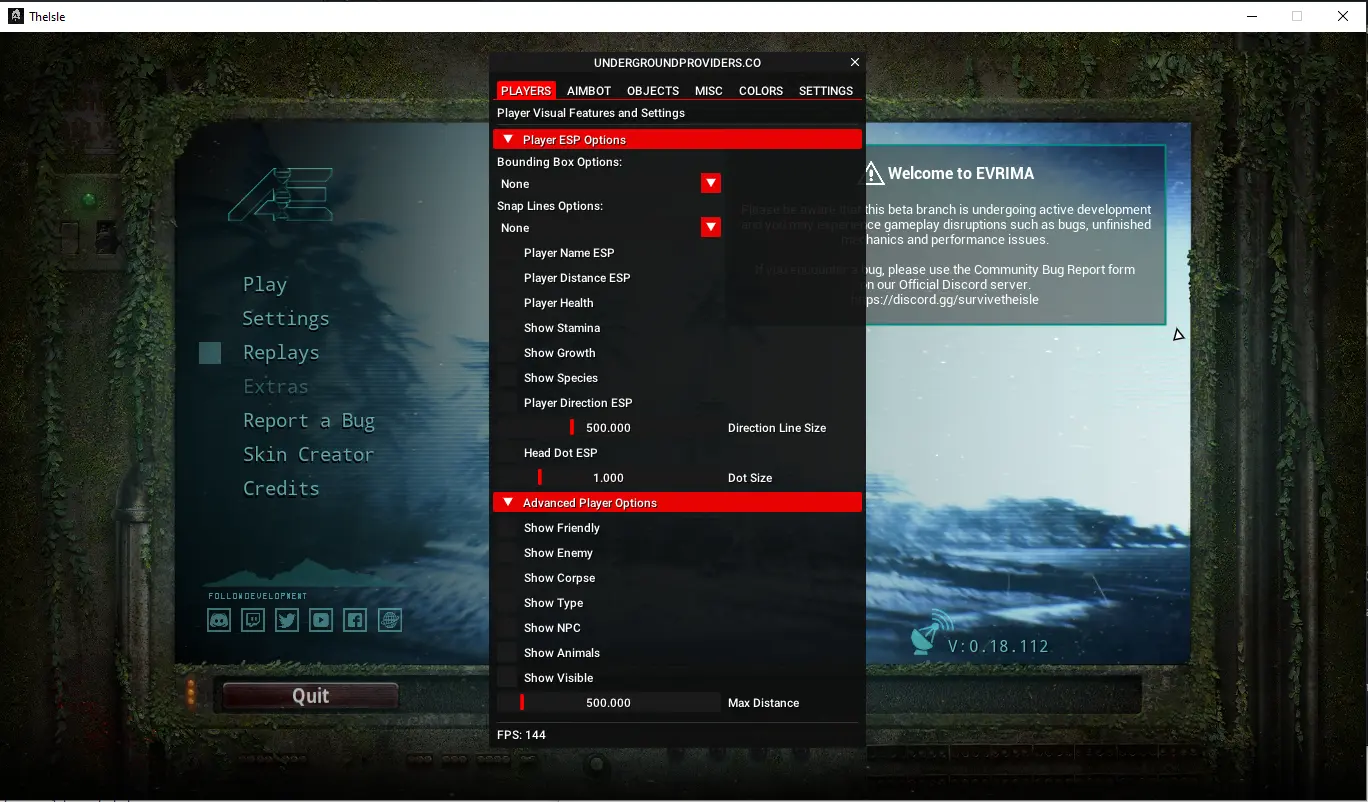
Task: Toggle Show Visible checkbox
Action: 508,678
